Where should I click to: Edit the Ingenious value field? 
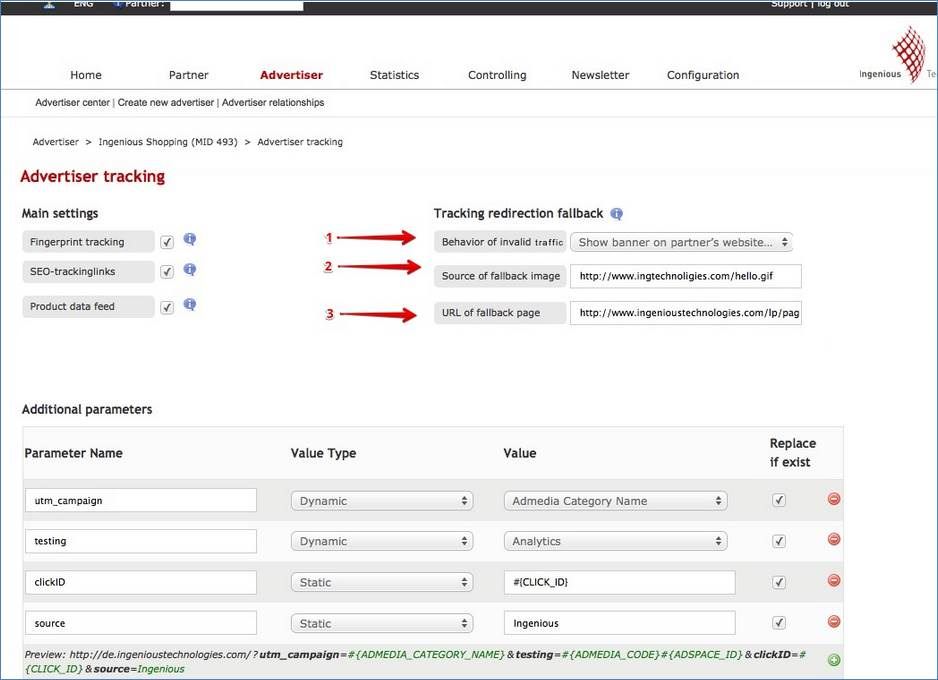point(620,623)
